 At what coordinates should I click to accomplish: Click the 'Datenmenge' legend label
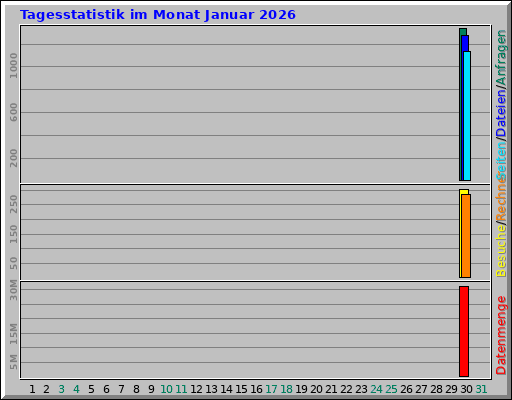pyautogui.click(x=501, y=335)
